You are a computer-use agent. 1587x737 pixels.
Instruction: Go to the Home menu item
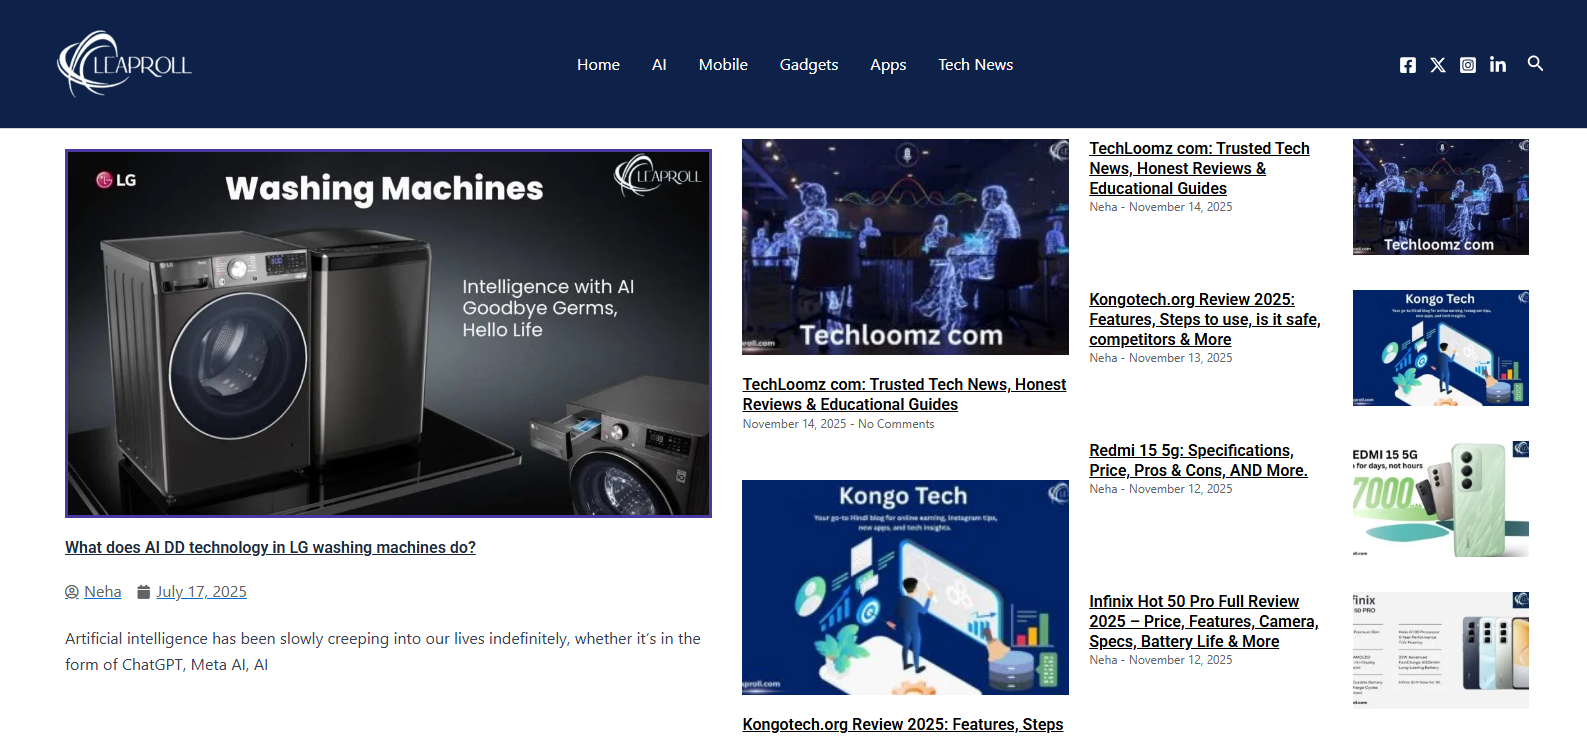pyautogui.click(x=598, y=65)
